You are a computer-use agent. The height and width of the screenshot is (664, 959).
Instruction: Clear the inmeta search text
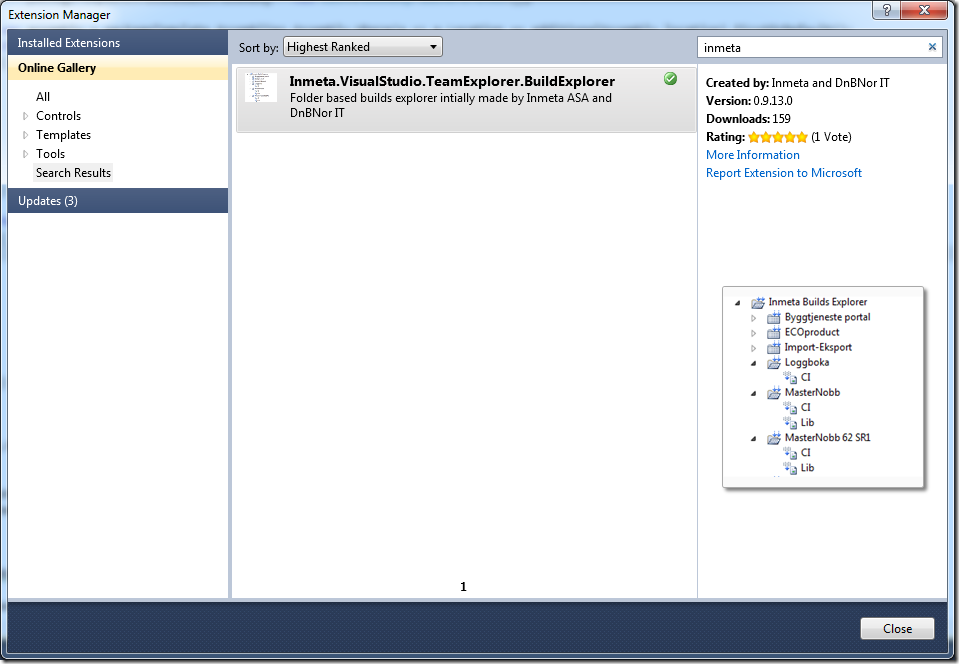(932, 47)
